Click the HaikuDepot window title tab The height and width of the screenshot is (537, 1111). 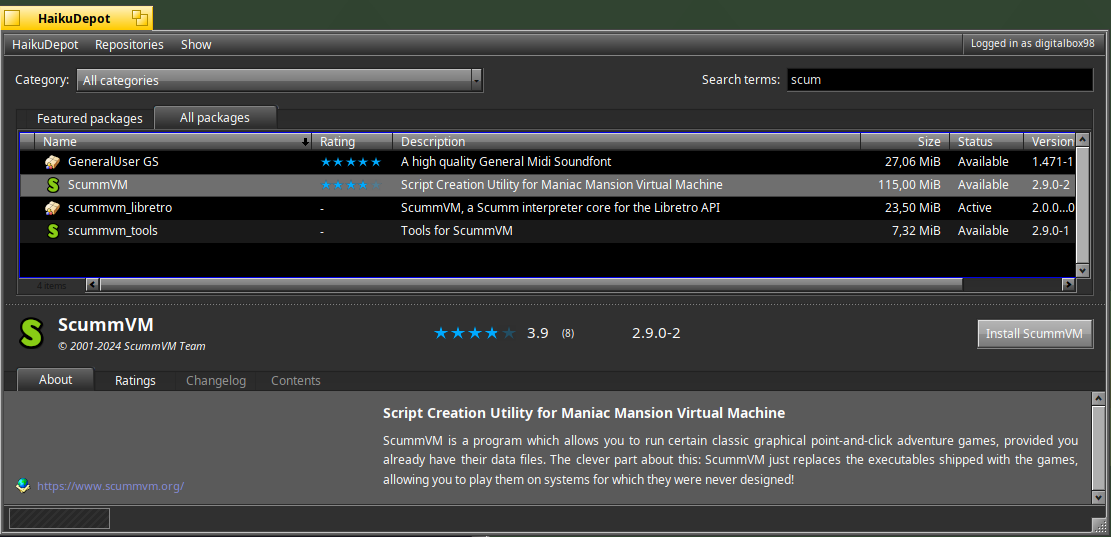77,18
